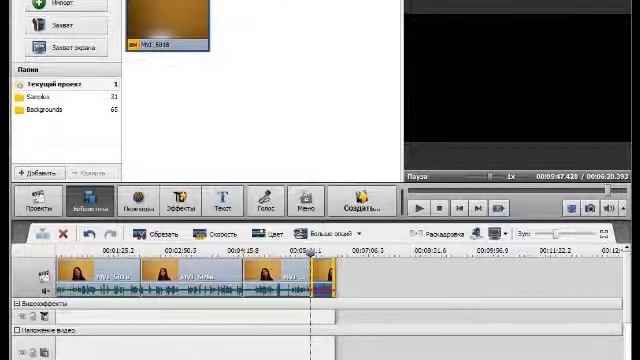Click the Добавить (Add) folder button
640x360 pixels.
39,173
